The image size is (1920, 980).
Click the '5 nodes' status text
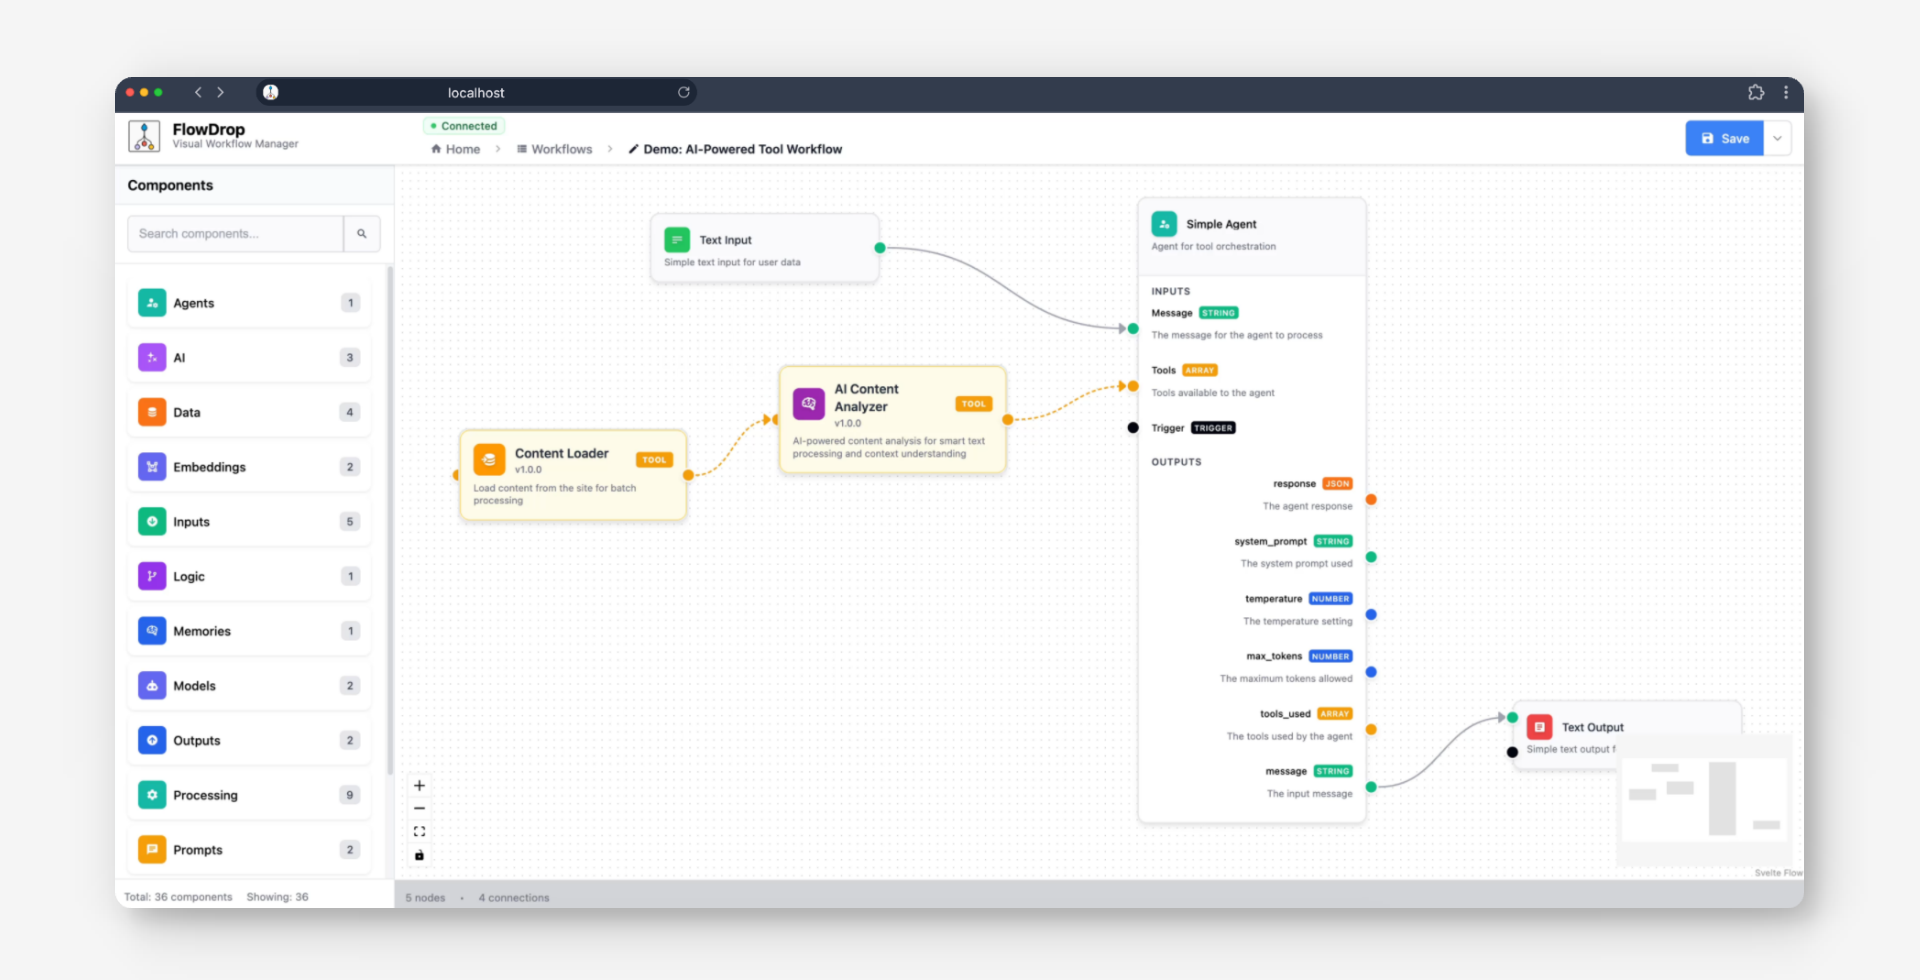point(425,898)
